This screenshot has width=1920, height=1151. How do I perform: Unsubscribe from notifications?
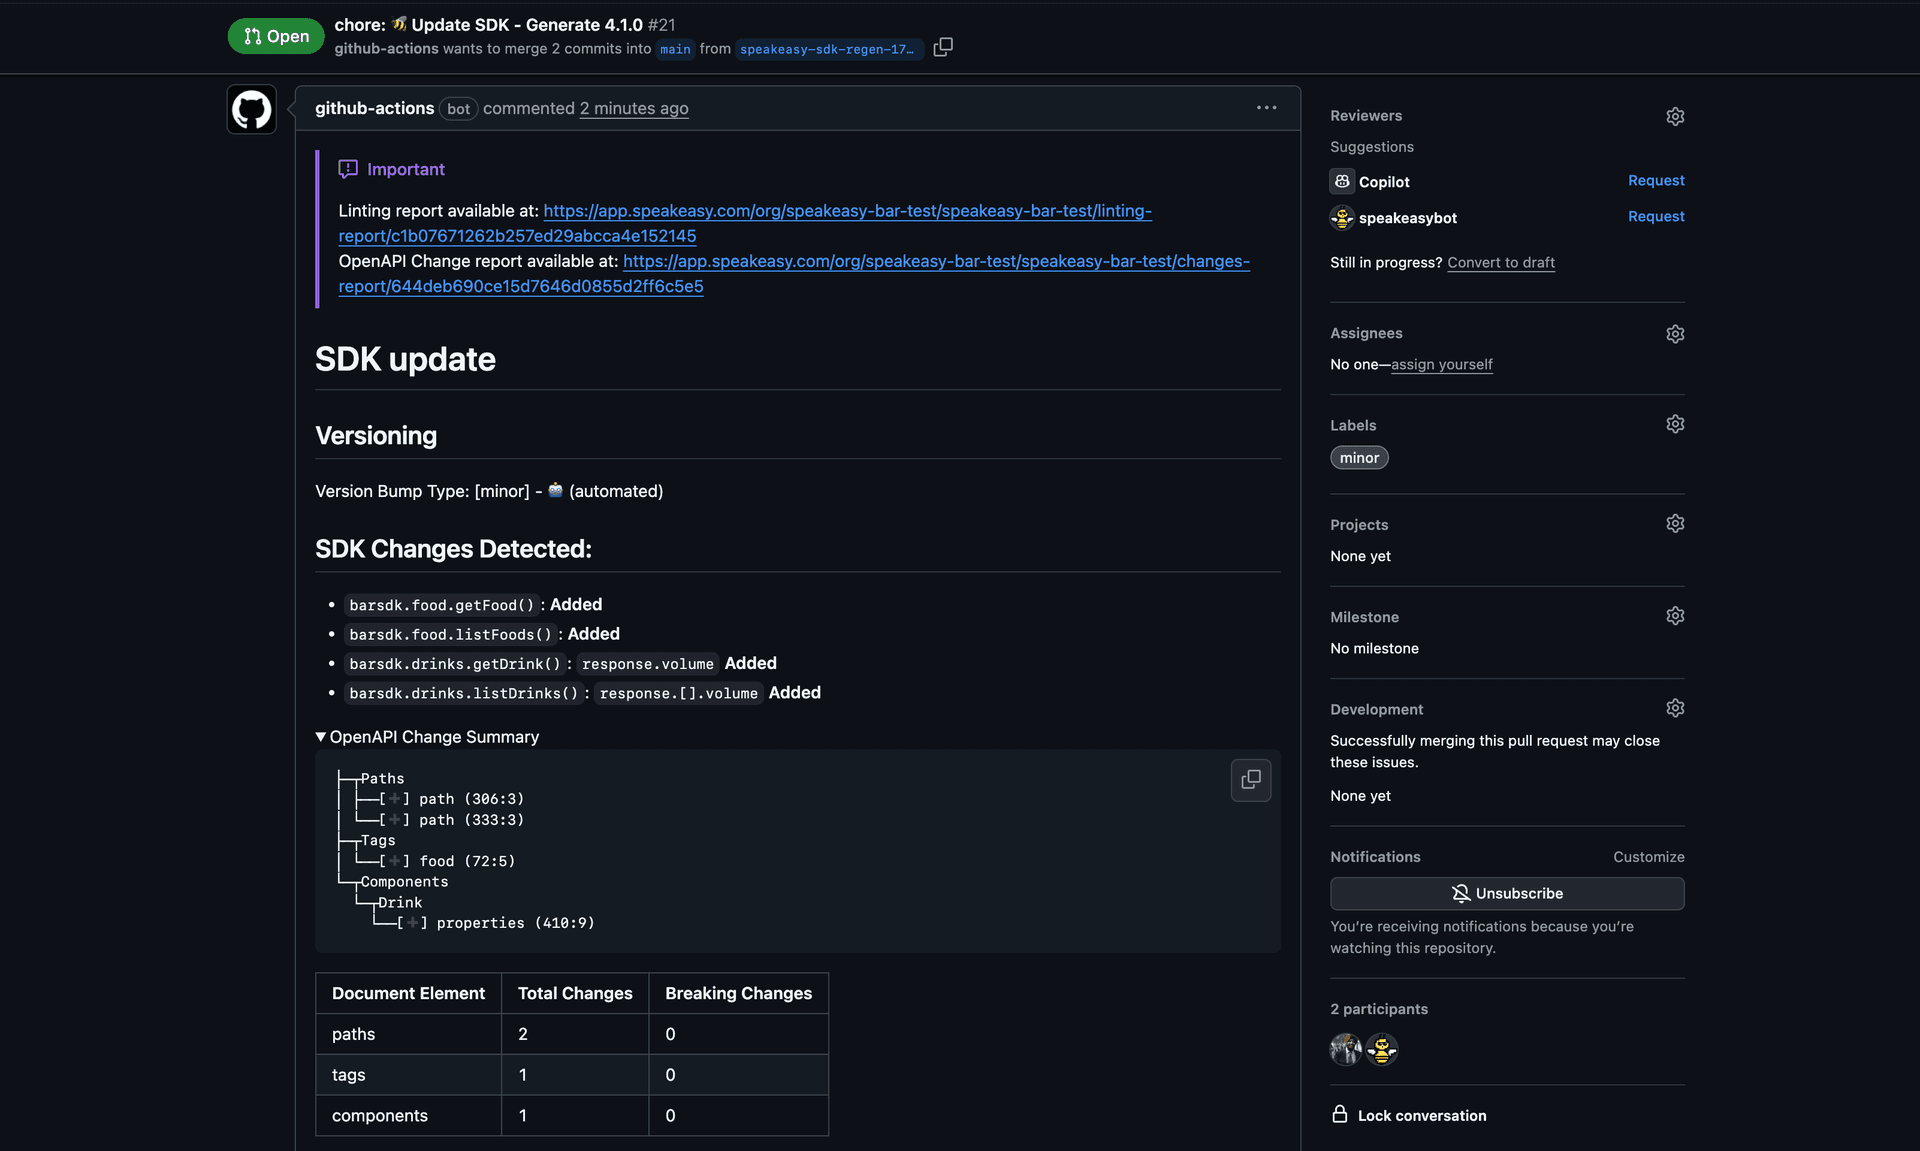tap(1506, 893)
